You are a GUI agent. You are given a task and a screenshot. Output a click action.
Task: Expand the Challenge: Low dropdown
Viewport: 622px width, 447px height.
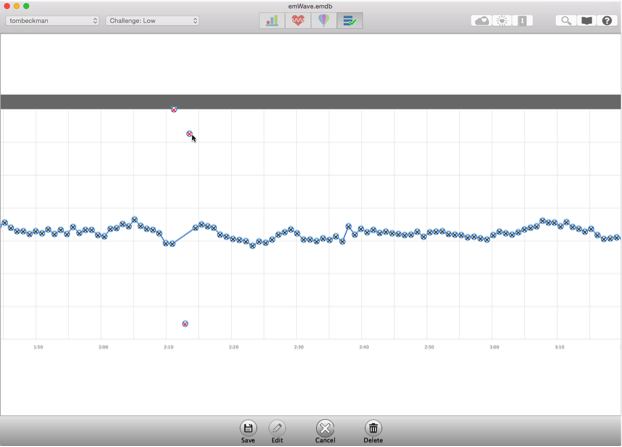click(152, 20)
